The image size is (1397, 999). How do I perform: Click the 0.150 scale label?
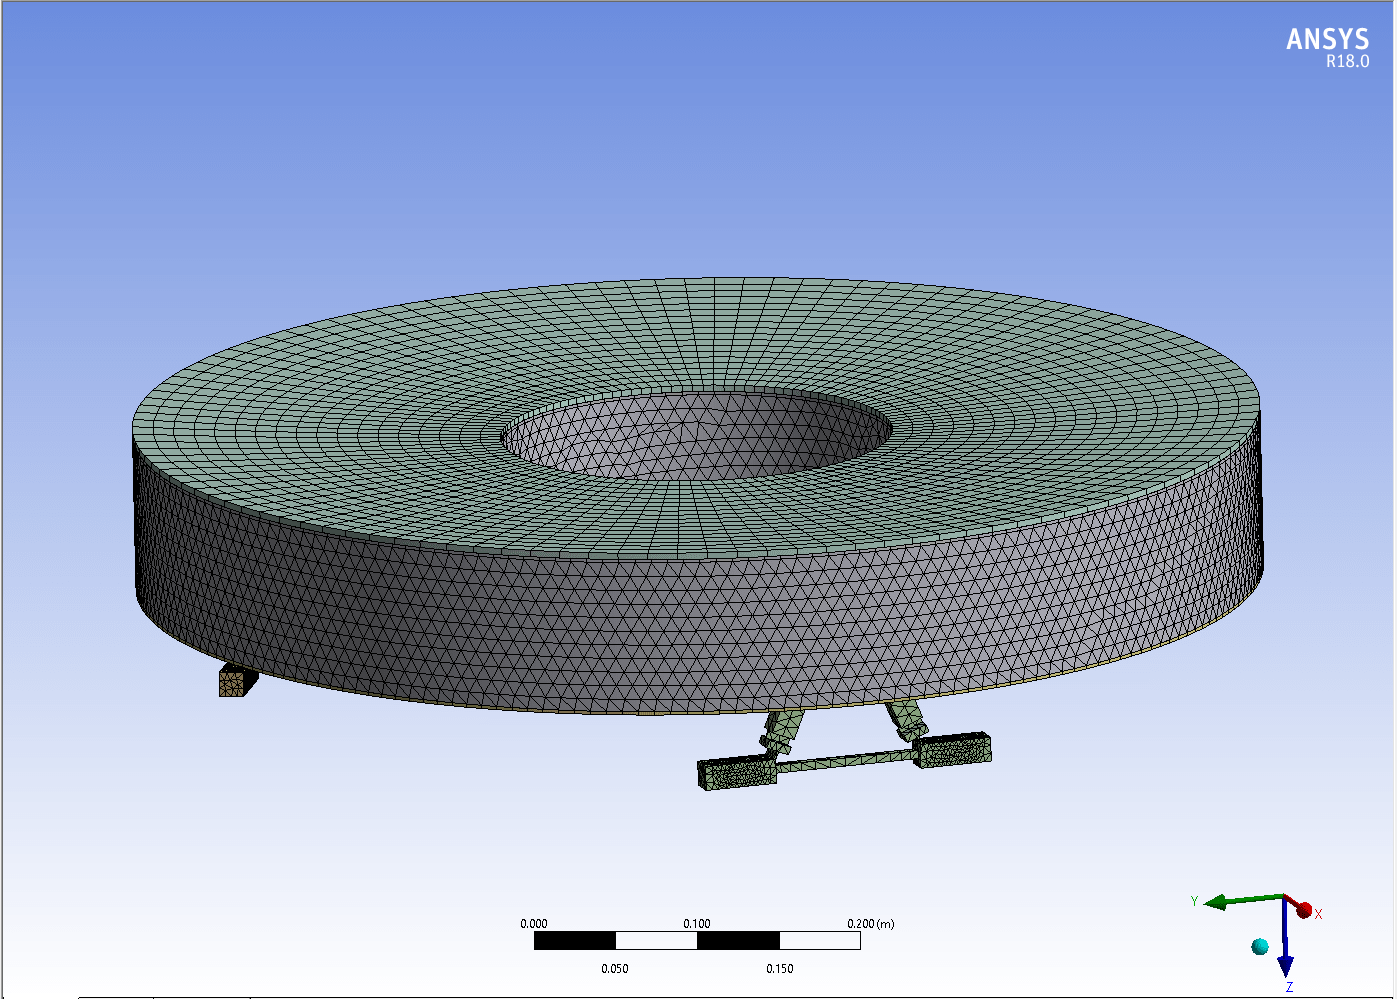(x=780, y=969)
